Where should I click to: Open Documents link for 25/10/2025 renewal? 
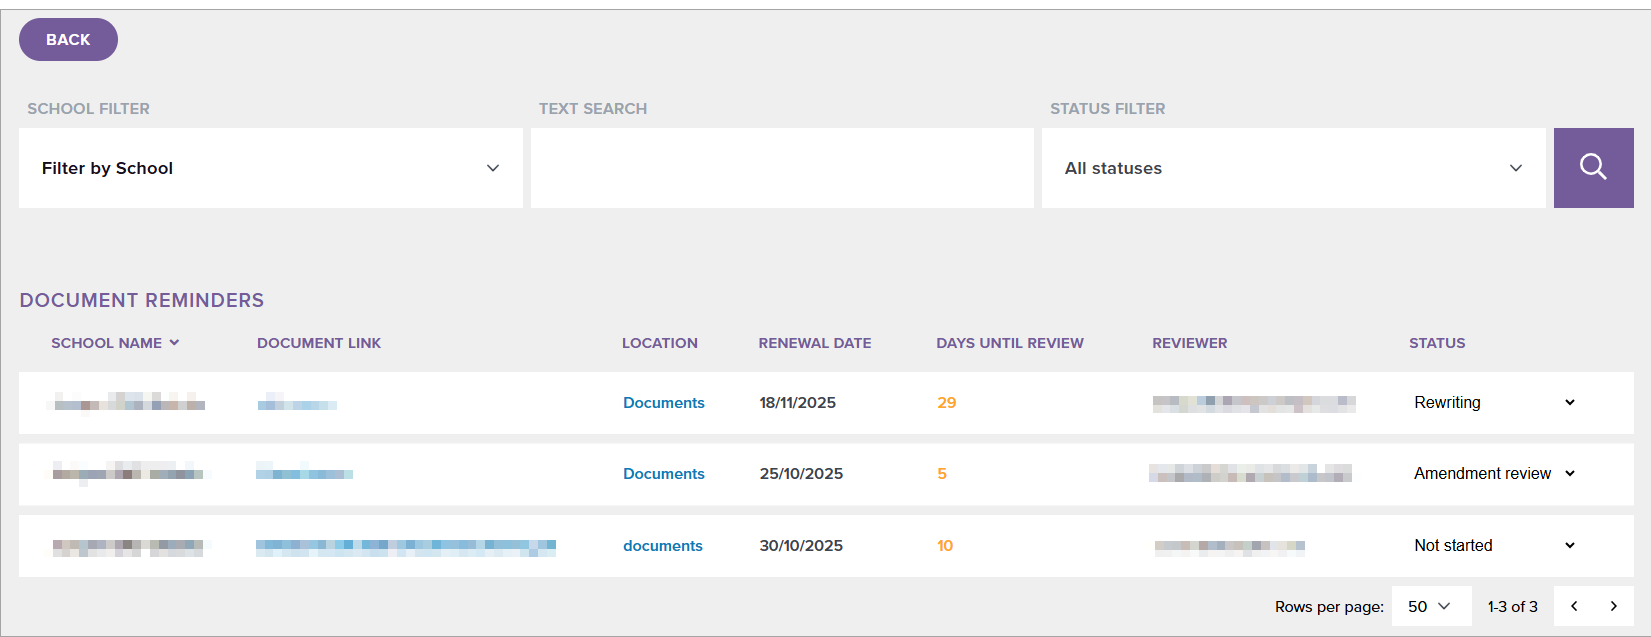[664, 474]
